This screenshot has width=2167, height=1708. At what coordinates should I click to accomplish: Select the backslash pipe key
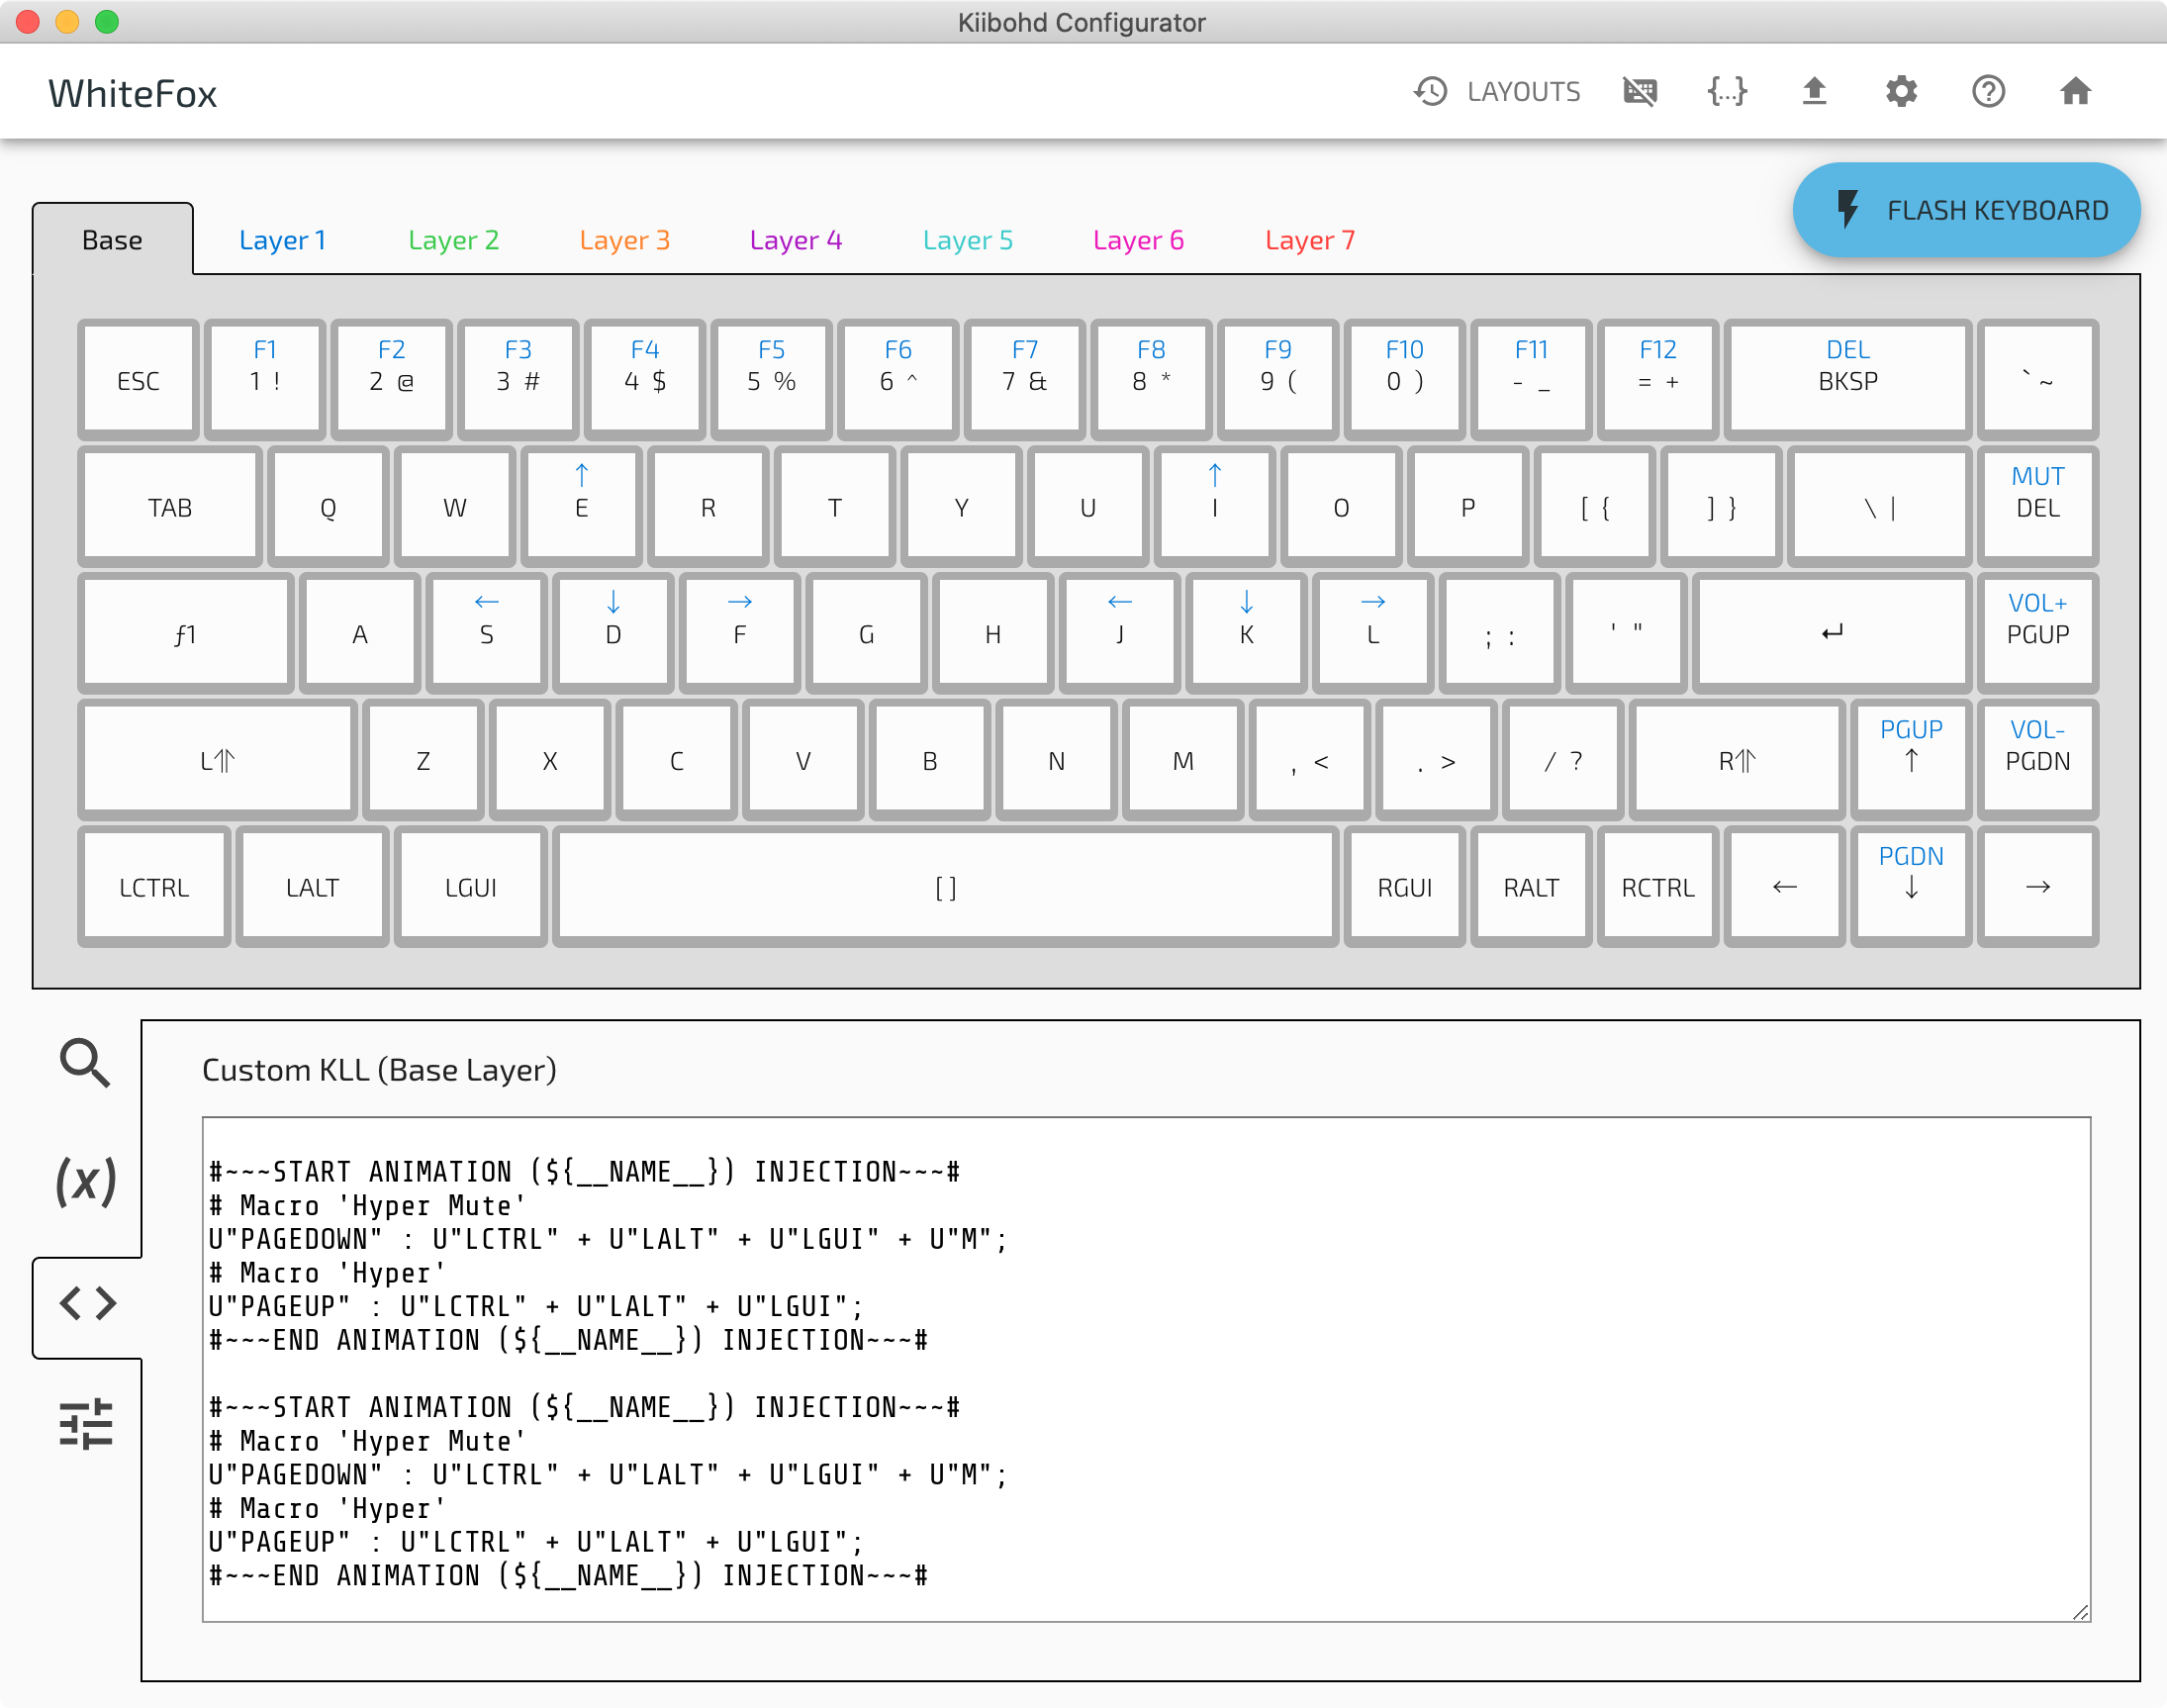point(1880,507)
